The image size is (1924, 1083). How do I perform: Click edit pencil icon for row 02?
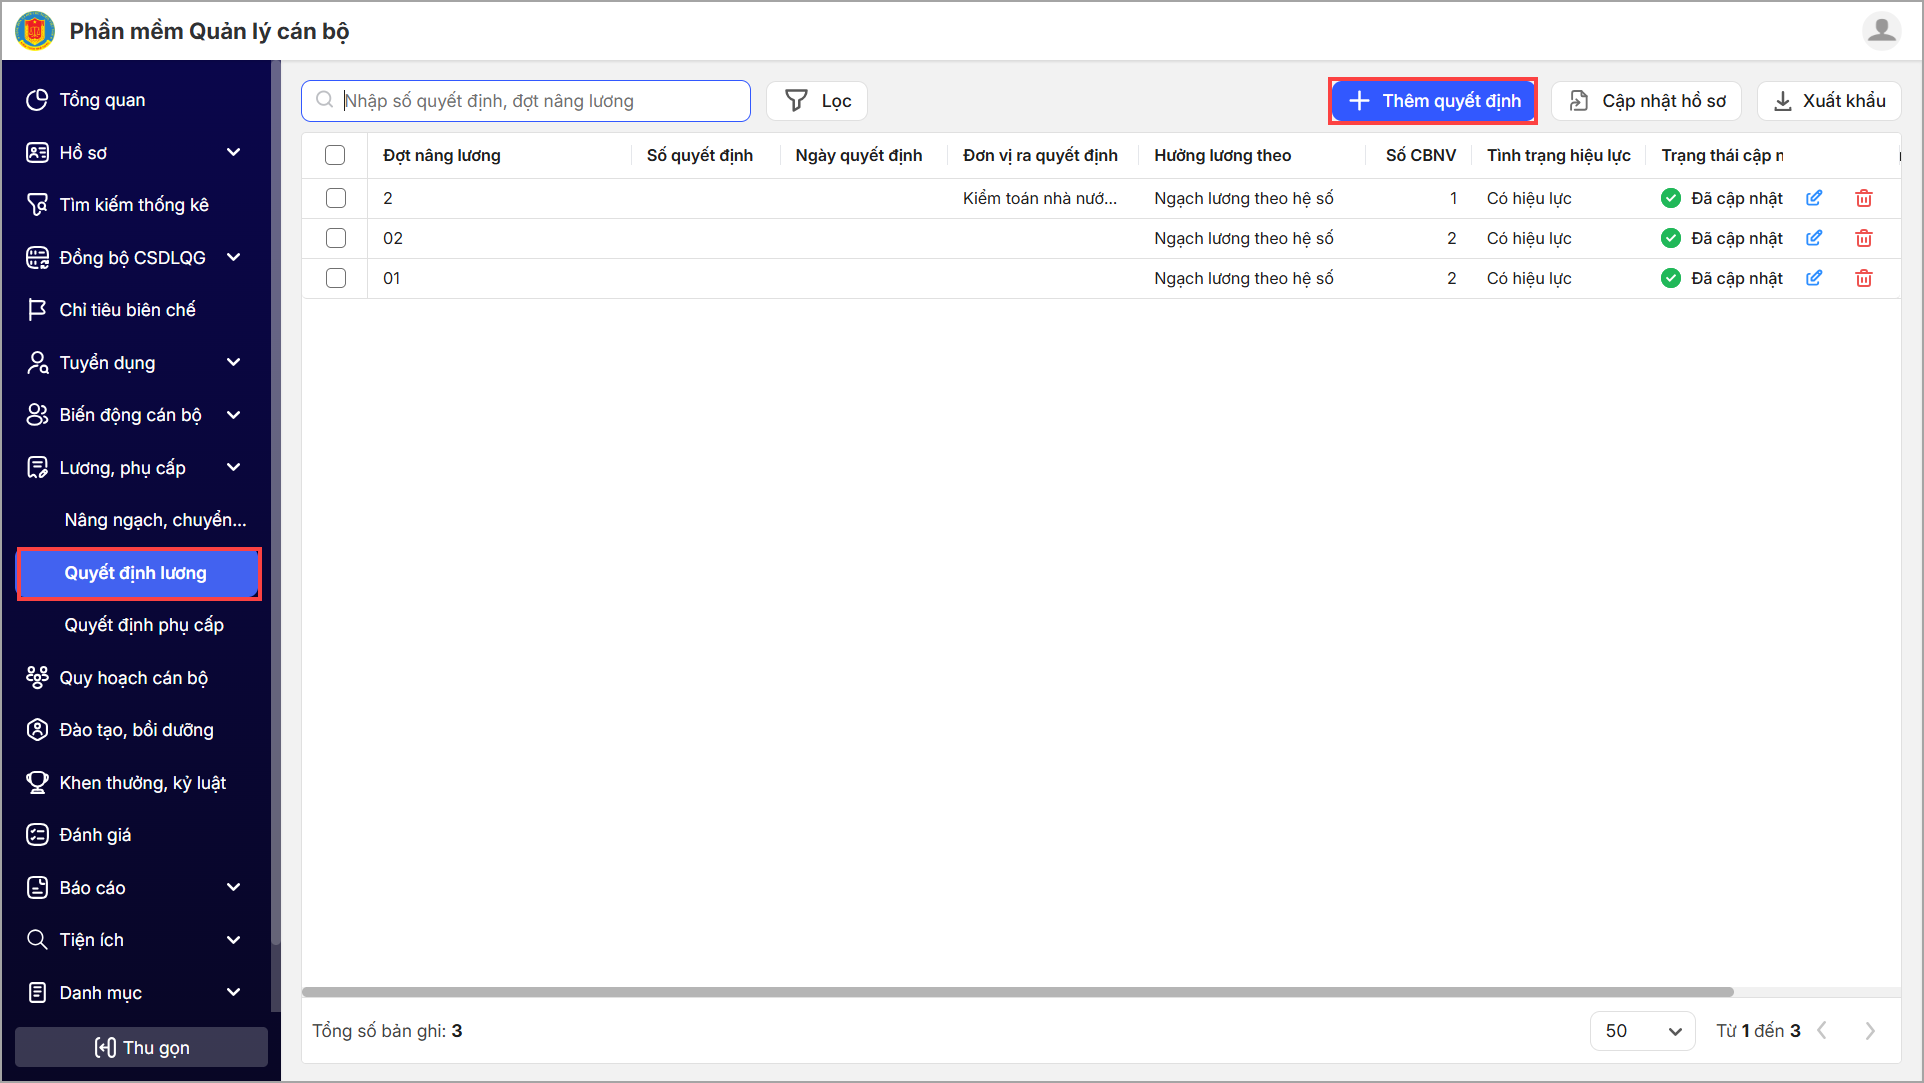tap(1814, 238)
